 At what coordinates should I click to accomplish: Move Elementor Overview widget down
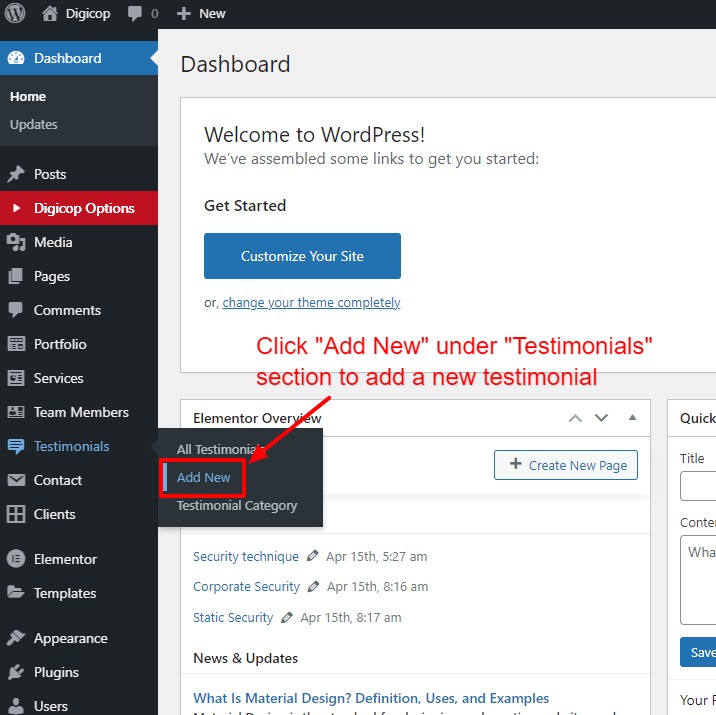coord(601,418)
